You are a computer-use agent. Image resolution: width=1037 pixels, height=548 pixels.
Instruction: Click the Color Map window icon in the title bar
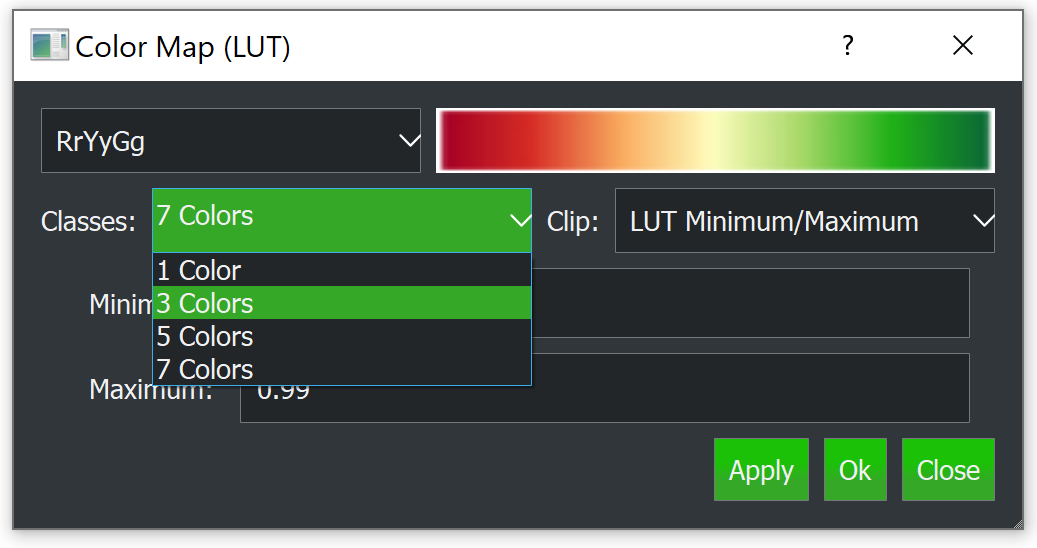click(49, 46)
